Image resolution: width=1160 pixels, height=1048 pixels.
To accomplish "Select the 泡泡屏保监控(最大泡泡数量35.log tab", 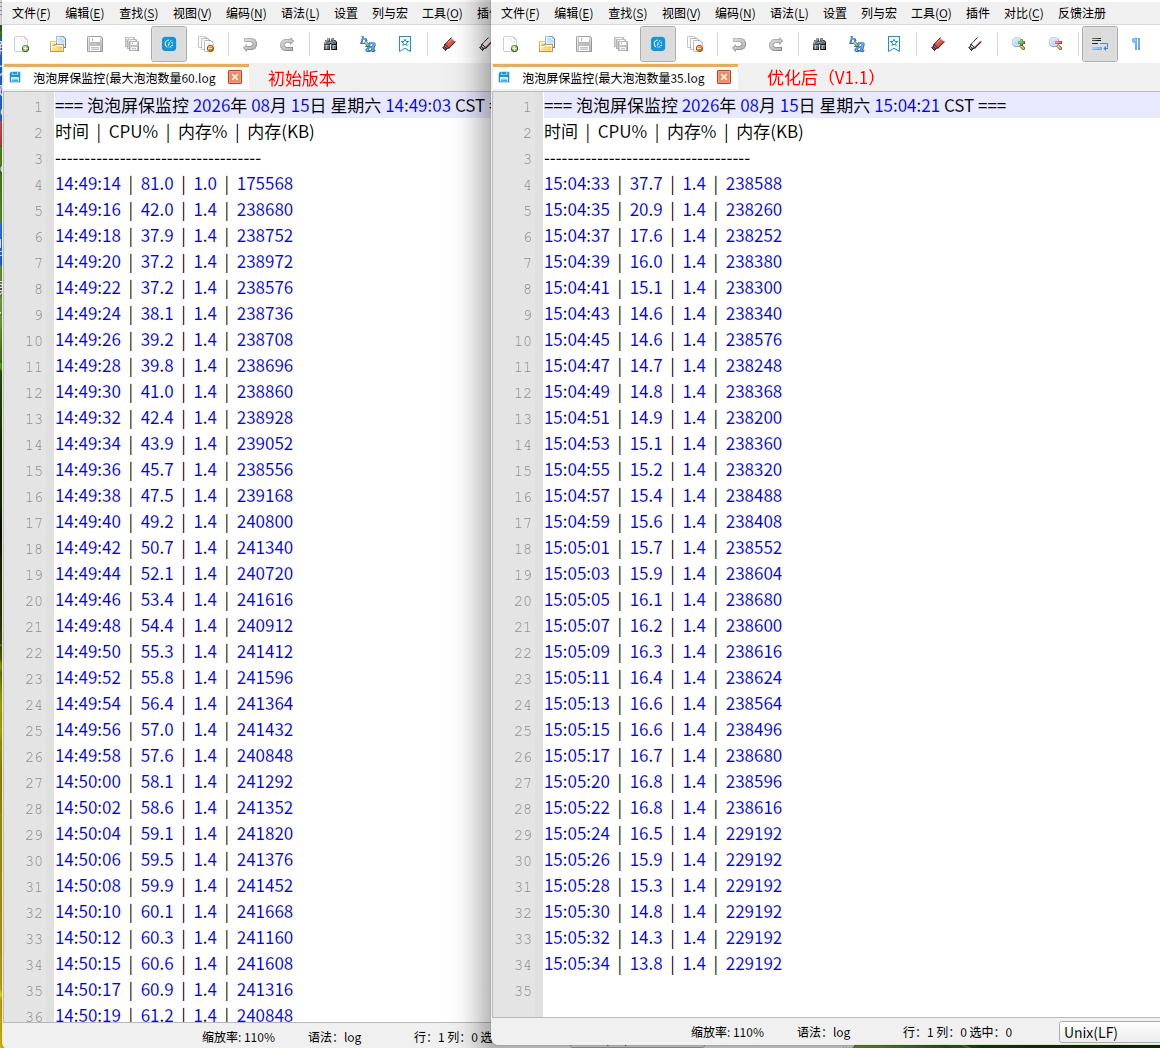I will click(613, 78).
